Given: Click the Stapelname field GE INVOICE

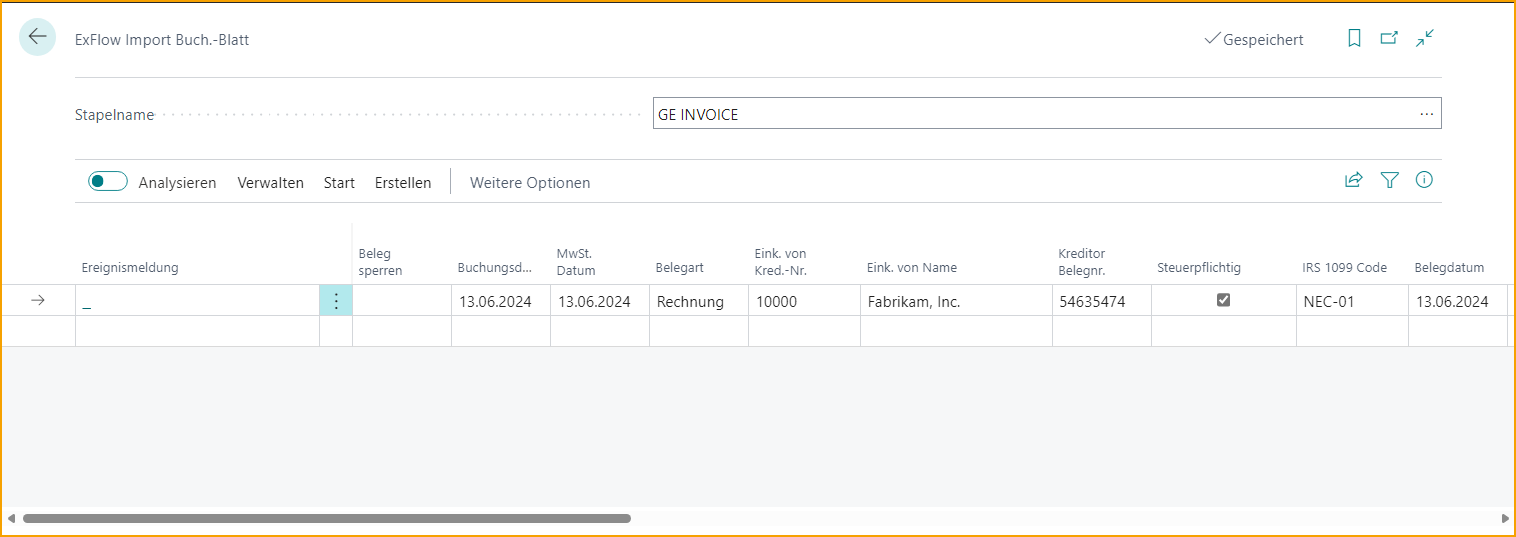Looking at the screenshot, I should point(1047,114).
